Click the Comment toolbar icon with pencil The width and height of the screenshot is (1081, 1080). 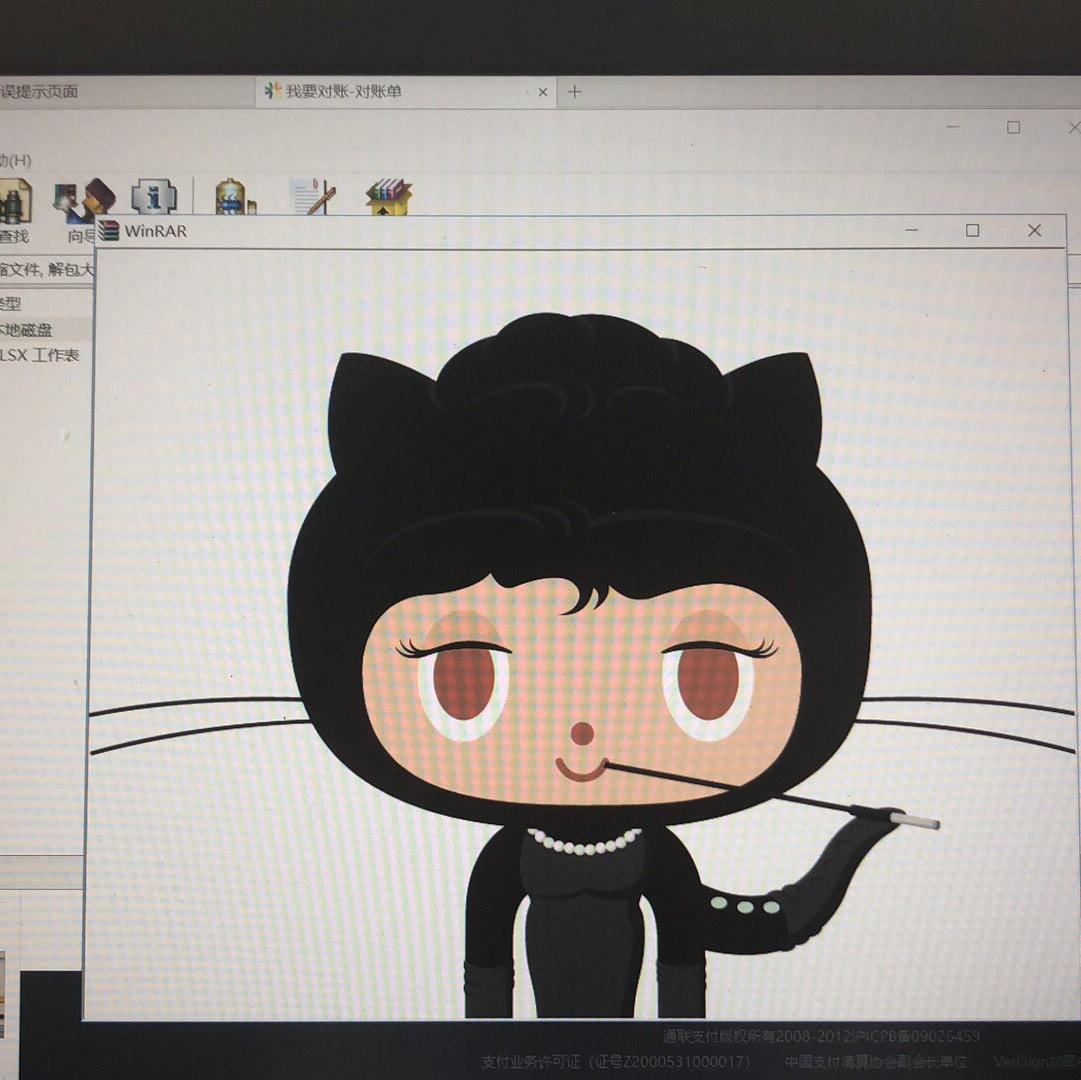point(311,195)
